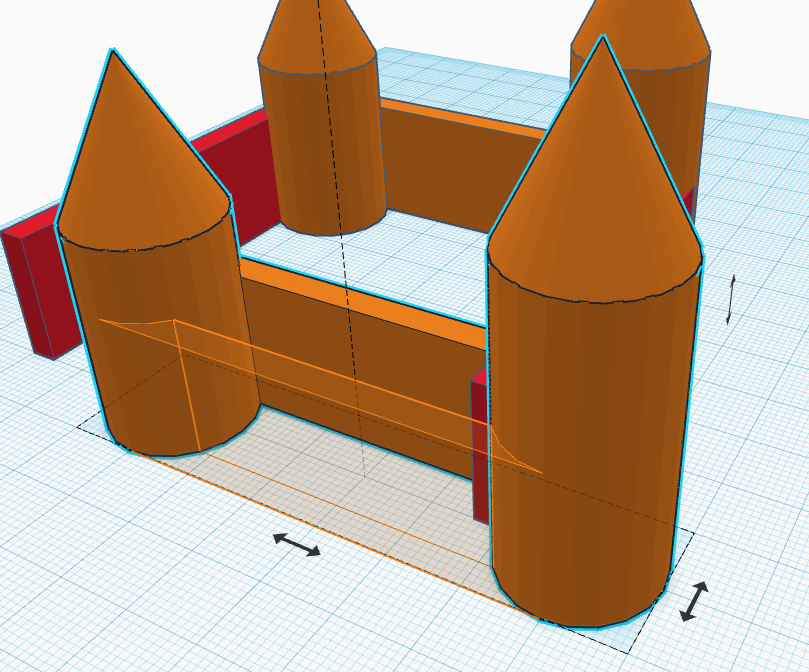
Task: Select the front-right tower's cone roof
Action: [x=596, y=191]
